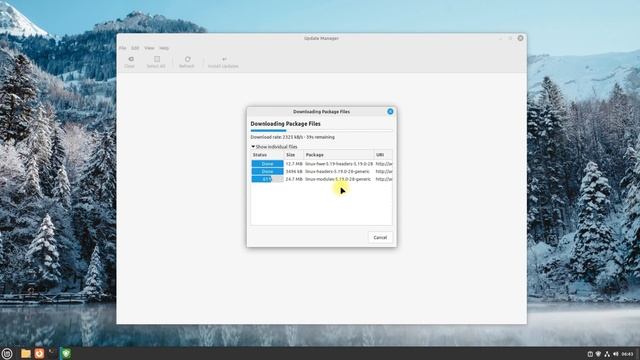Click the leftmost system tray icon
Viewport: 640px width, 360px height.
click(590, 354)
